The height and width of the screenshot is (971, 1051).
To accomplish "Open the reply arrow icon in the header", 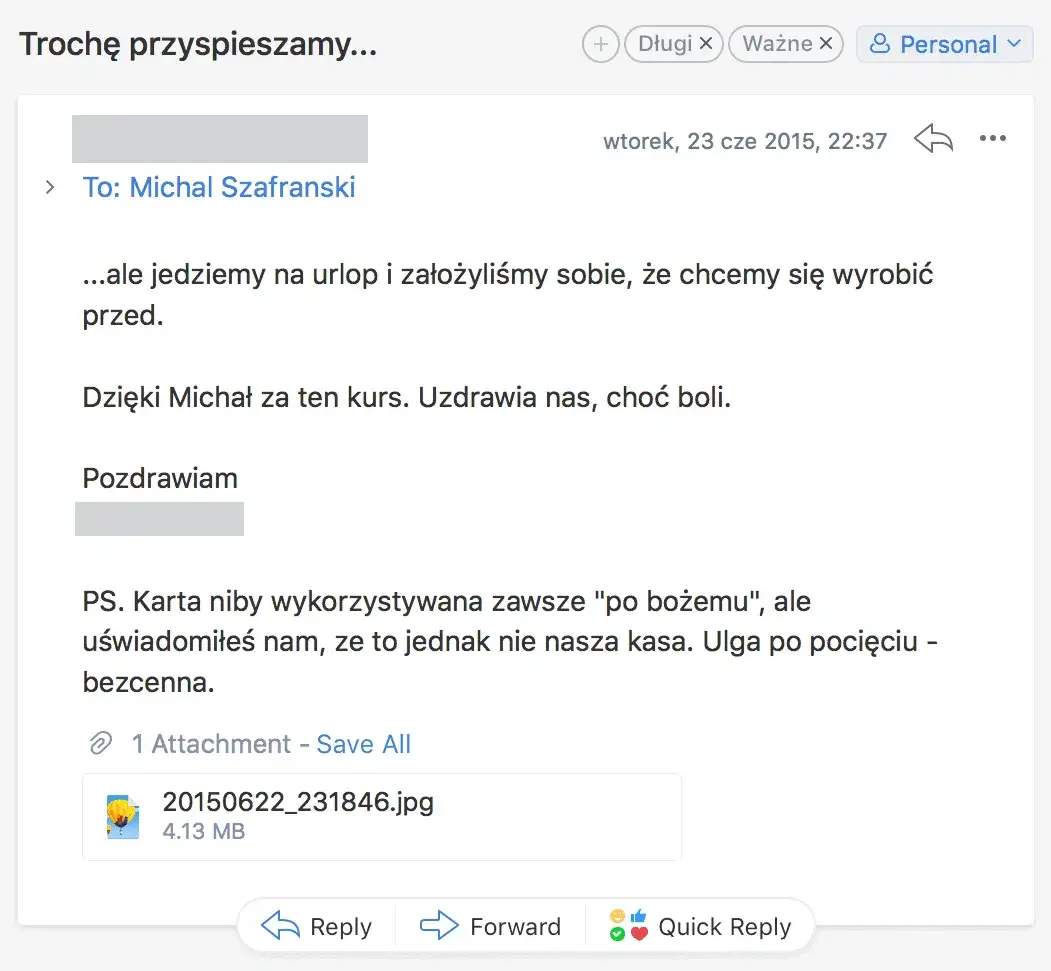I will click(933, 140).
